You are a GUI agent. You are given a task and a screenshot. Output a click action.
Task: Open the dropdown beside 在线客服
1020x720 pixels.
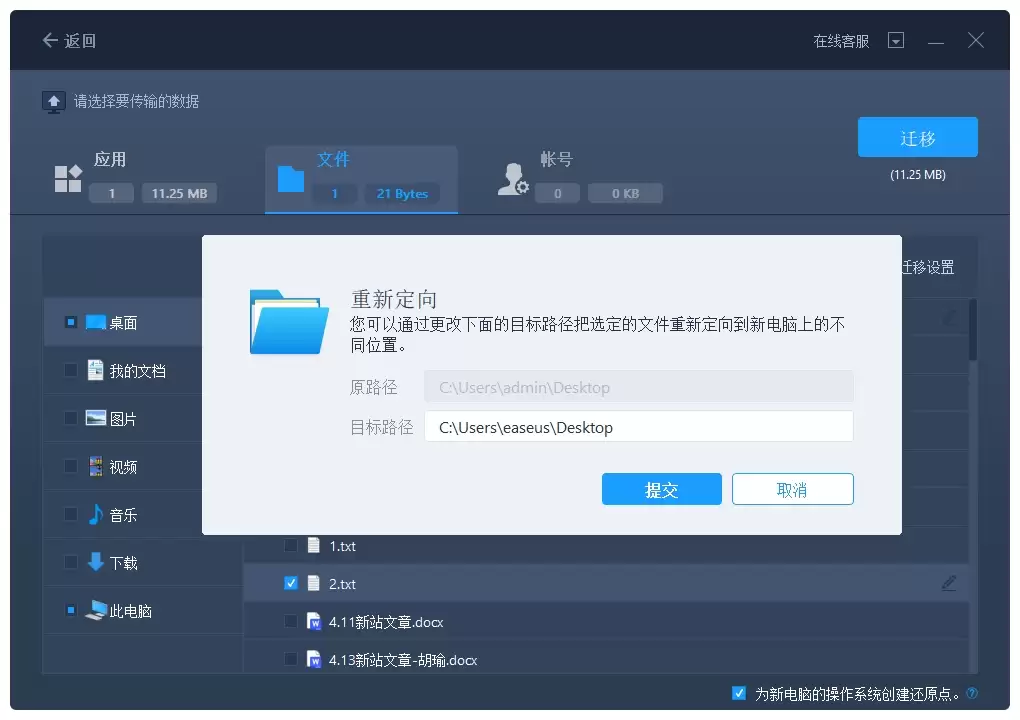pyautogui.click(x=896, y=40)
